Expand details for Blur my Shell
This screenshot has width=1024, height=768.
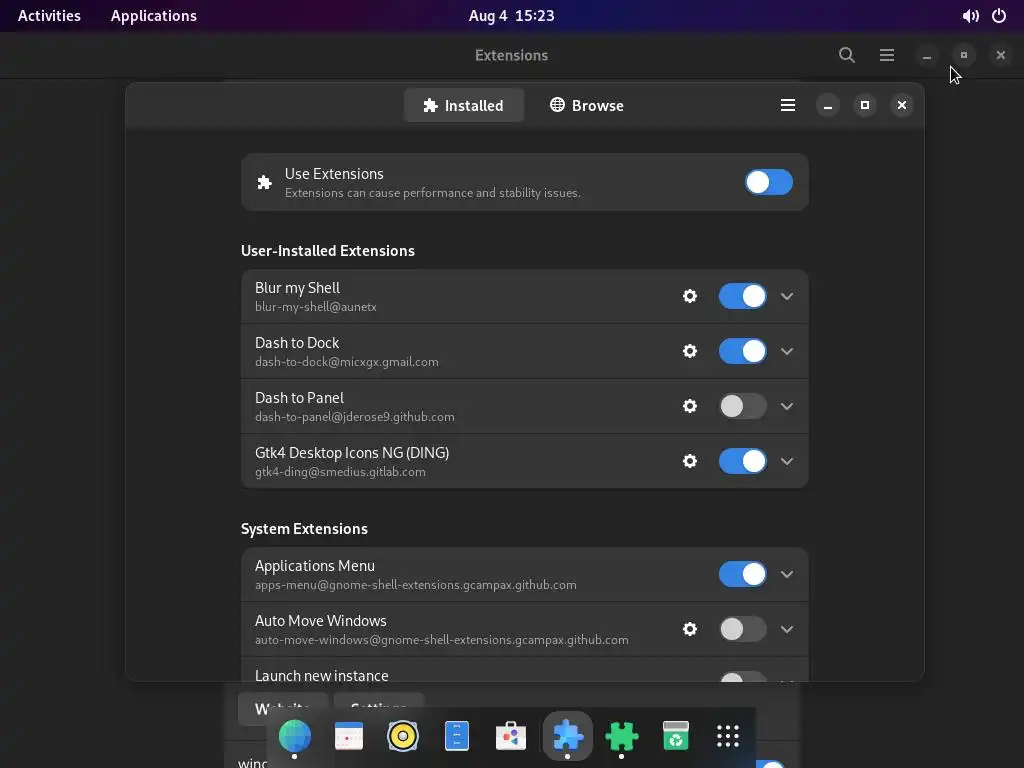point(787,296)
